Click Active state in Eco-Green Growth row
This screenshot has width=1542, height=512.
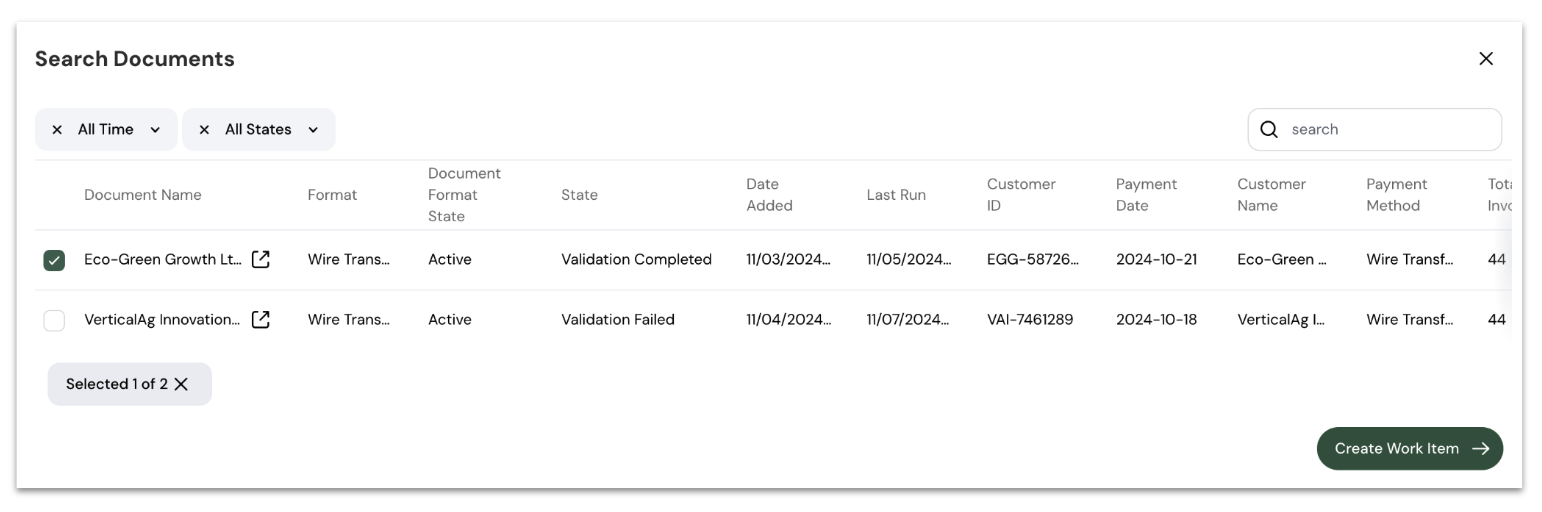[x=450, y=259]
